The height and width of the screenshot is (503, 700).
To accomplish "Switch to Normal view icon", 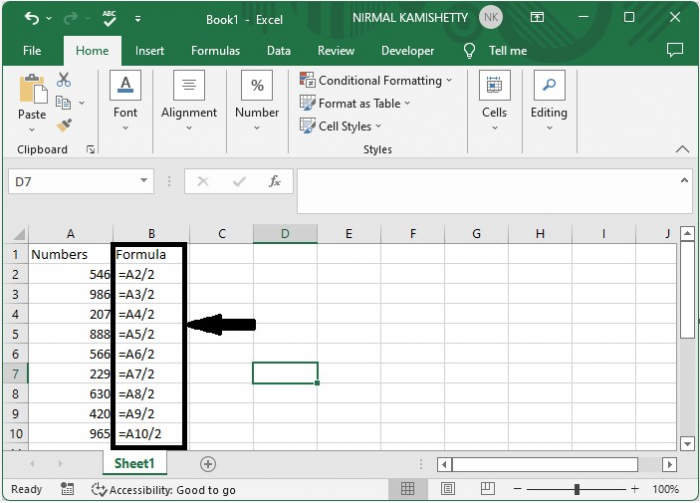I will click(407, 489).
